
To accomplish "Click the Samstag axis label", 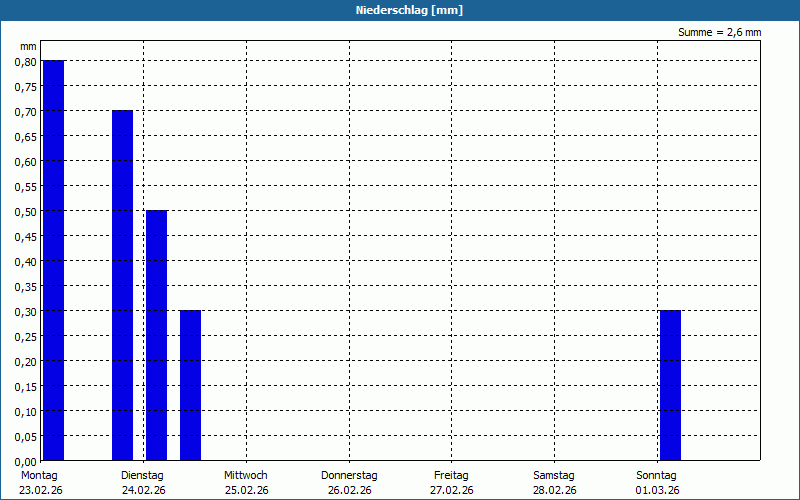I will pyautogui.click(x=554, y=475).
